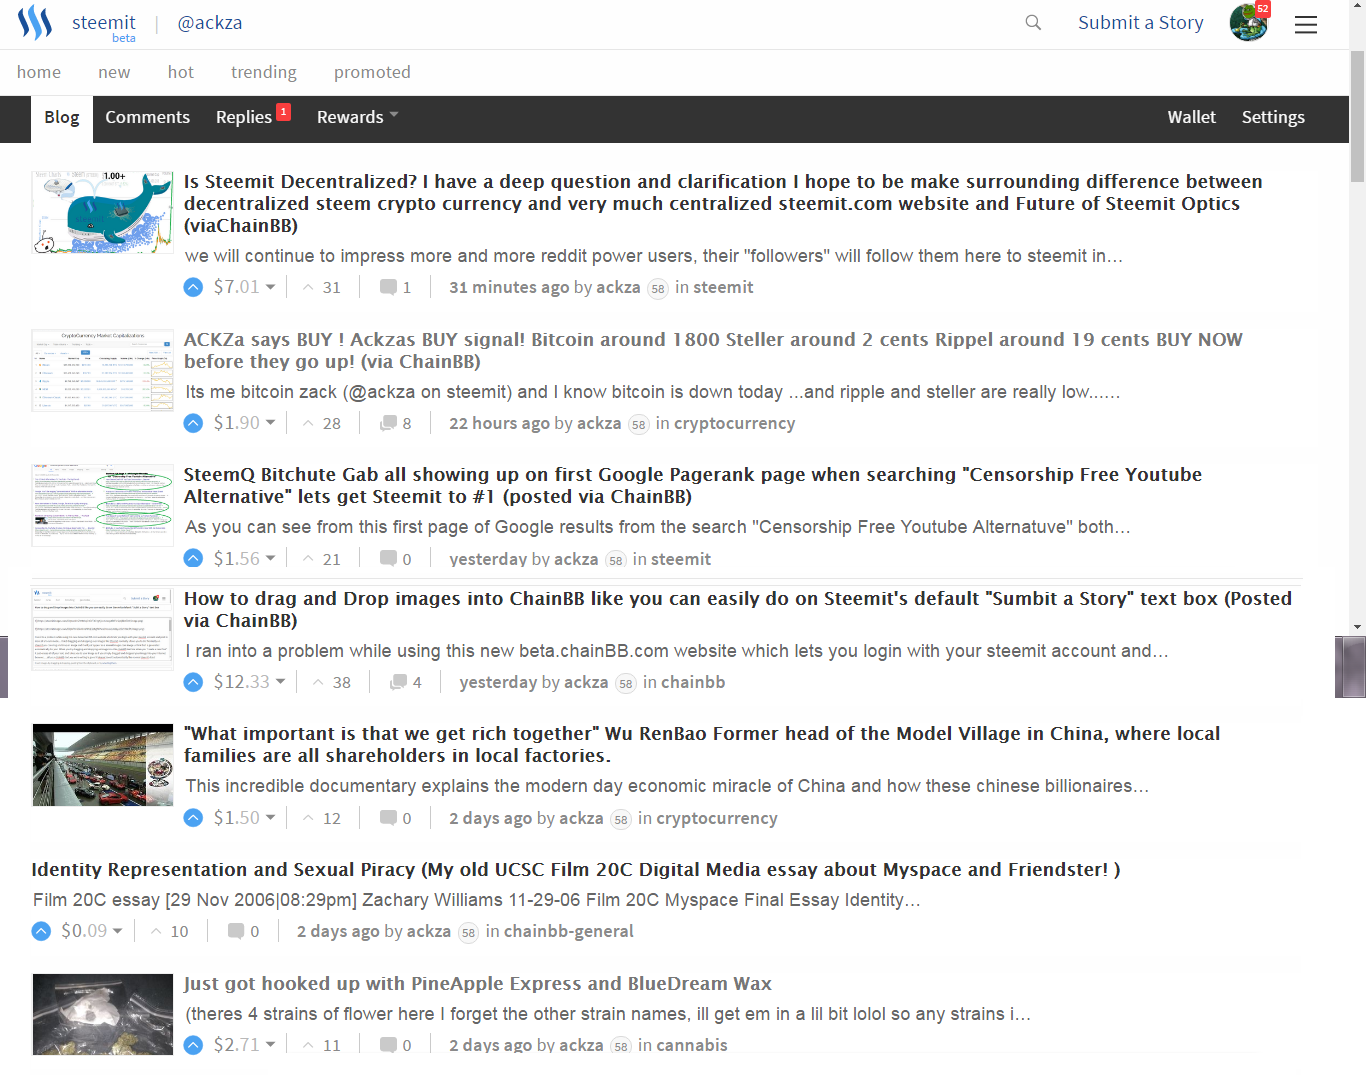Expand the $2.71 payout dropdown
The height and width of the screenshot is (1084, 1366).
click(244, 1045)
